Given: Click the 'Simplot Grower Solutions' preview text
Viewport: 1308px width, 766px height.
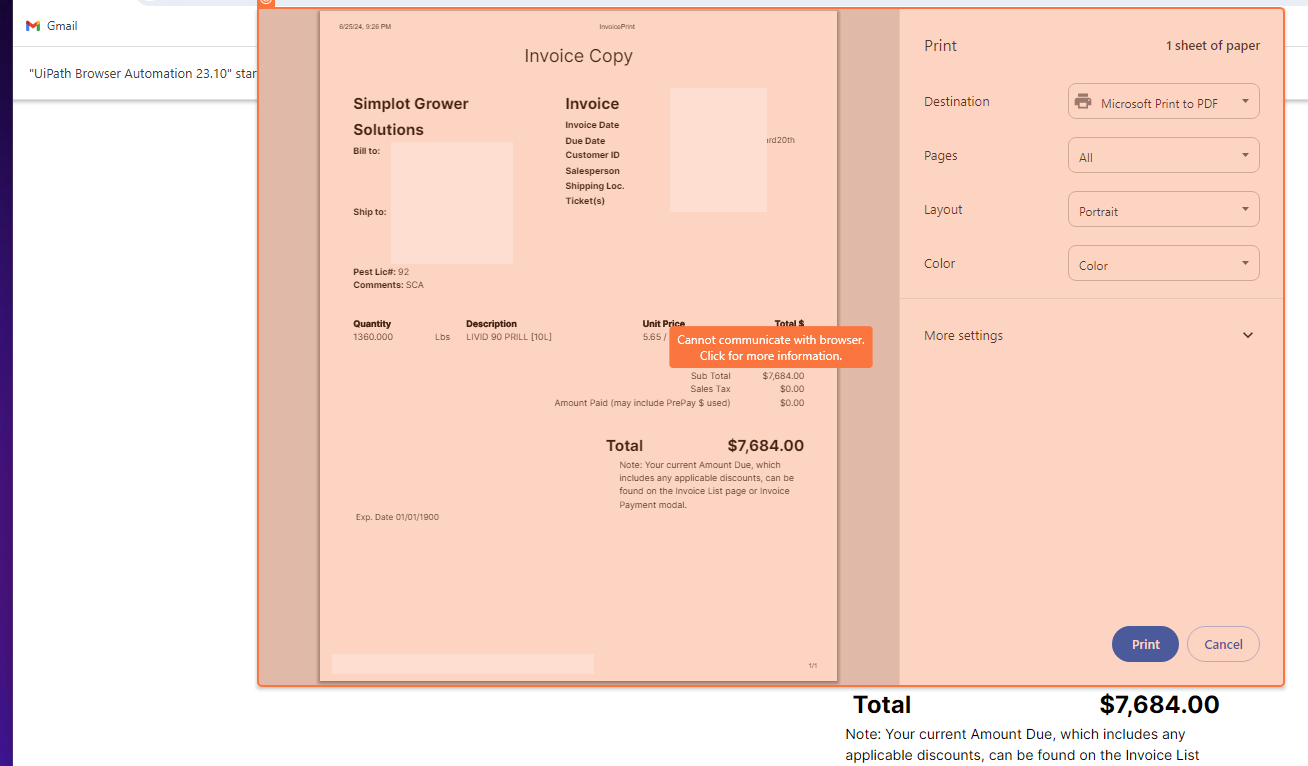Looking at the screenshot, I should pos(411,117).
